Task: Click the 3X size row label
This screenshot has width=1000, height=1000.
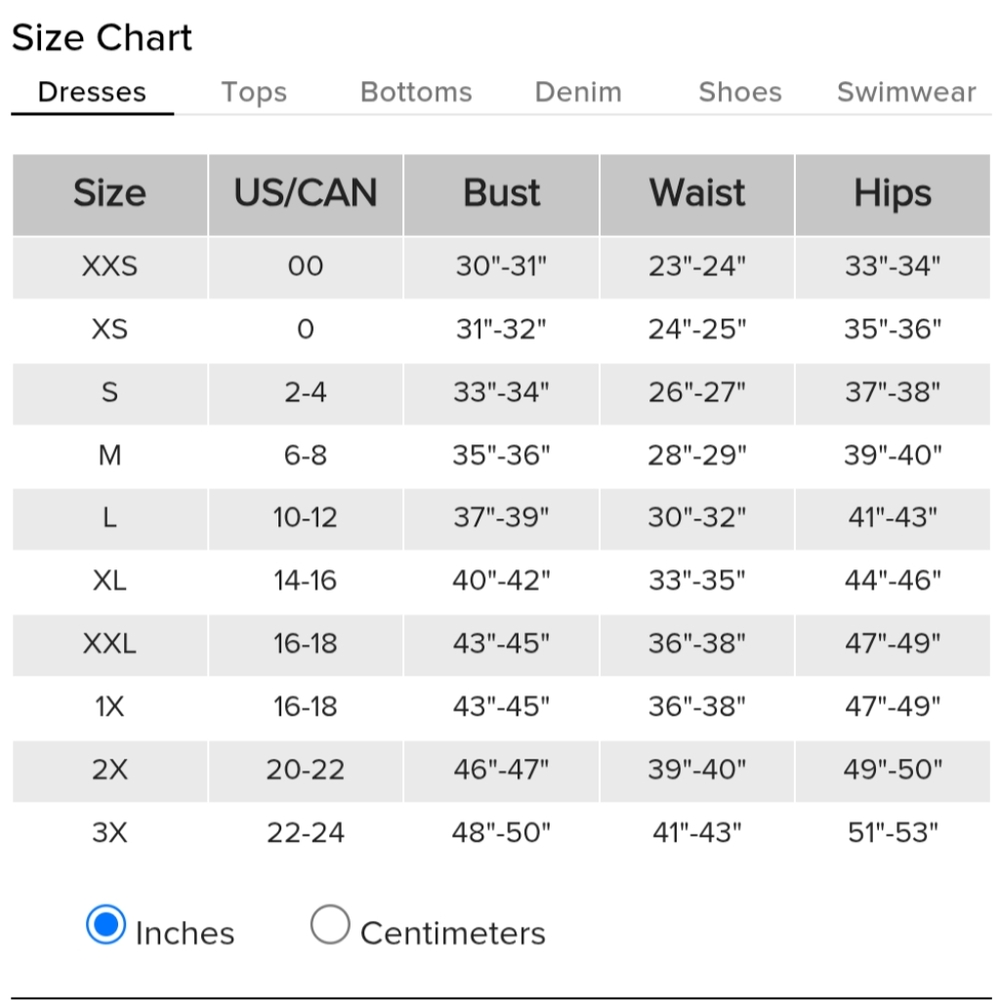Action: click(x=110, y=832)
